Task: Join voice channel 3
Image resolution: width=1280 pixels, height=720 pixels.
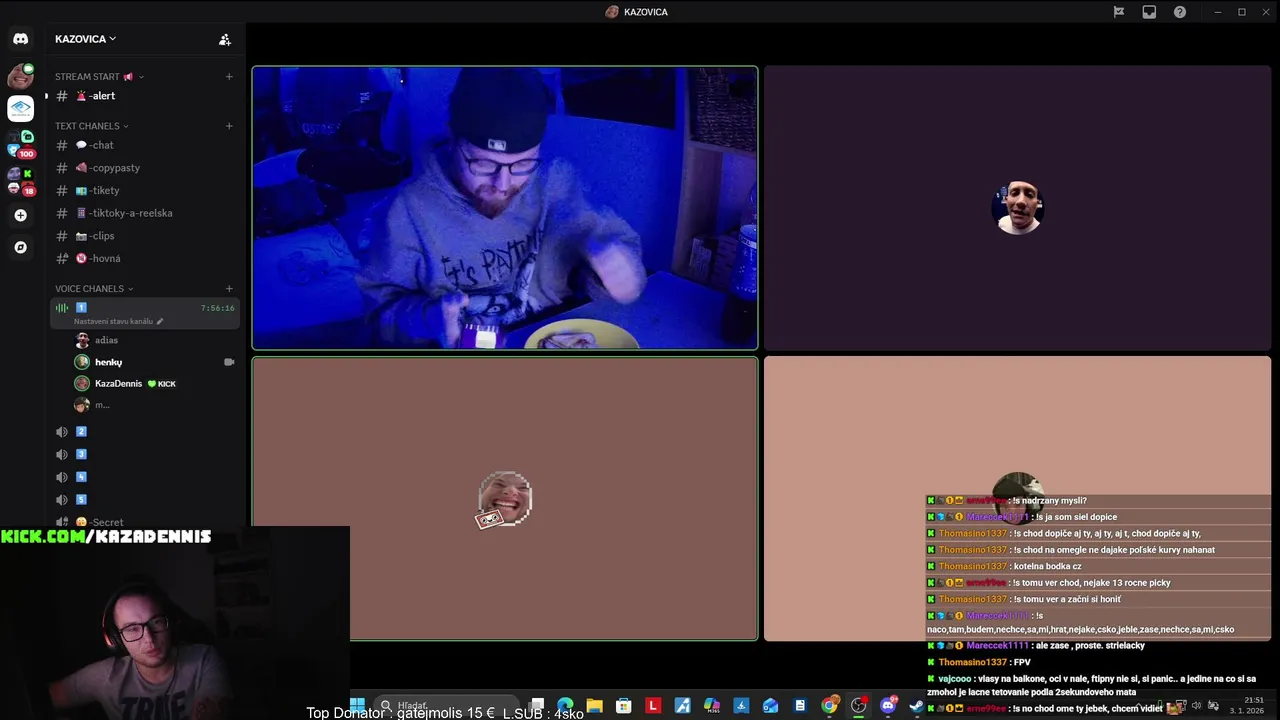Action: point(145,454)
